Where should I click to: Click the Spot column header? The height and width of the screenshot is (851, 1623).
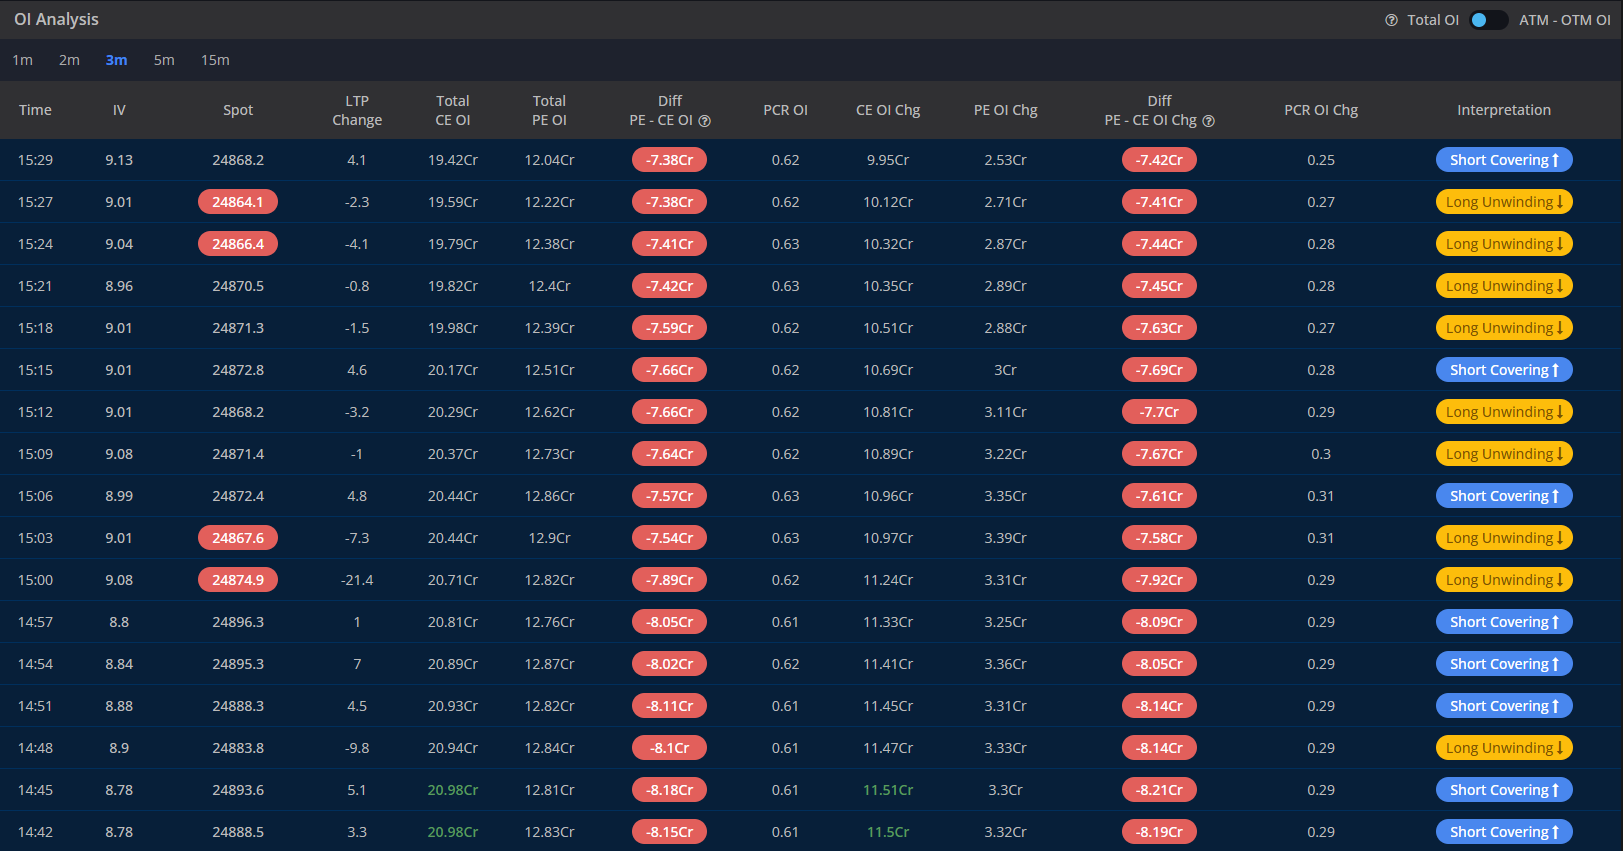pos(238,110)
